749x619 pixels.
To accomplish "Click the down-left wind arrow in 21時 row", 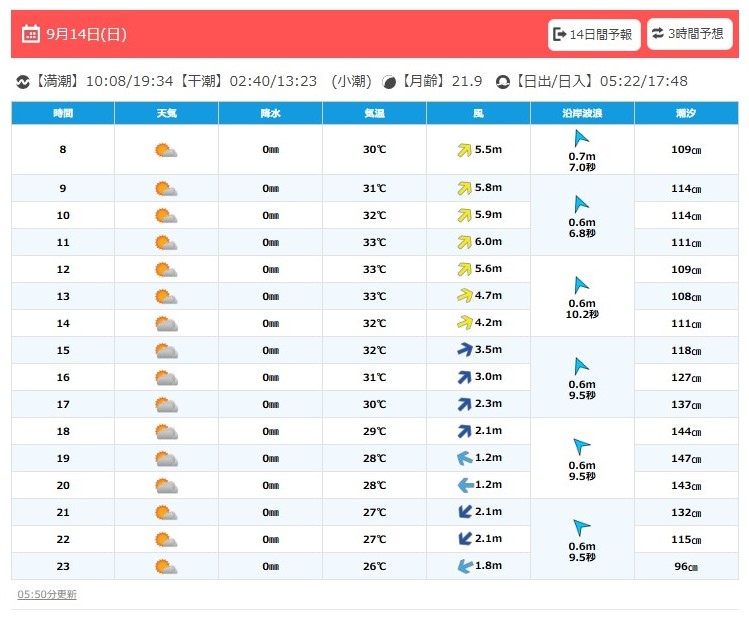I will [465, 512].
